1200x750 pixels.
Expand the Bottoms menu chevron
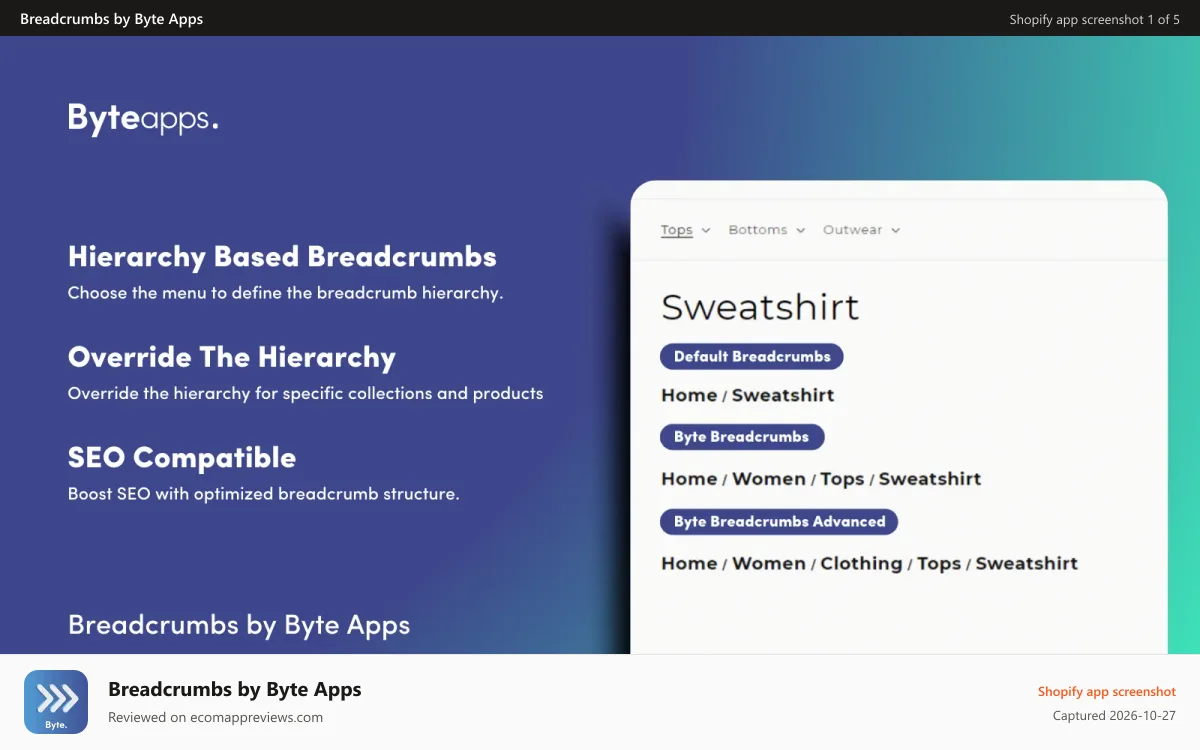(800, 230)
